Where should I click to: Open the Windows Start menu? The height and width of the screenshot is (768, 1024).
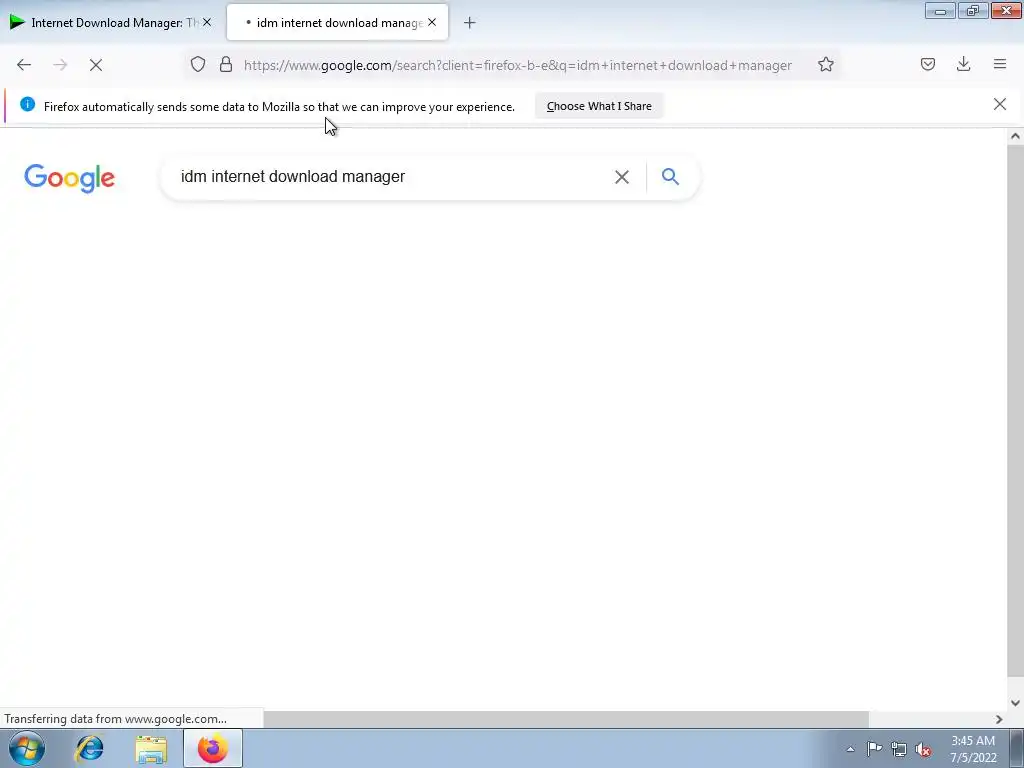pyautogui.click(x=27, y=748)
